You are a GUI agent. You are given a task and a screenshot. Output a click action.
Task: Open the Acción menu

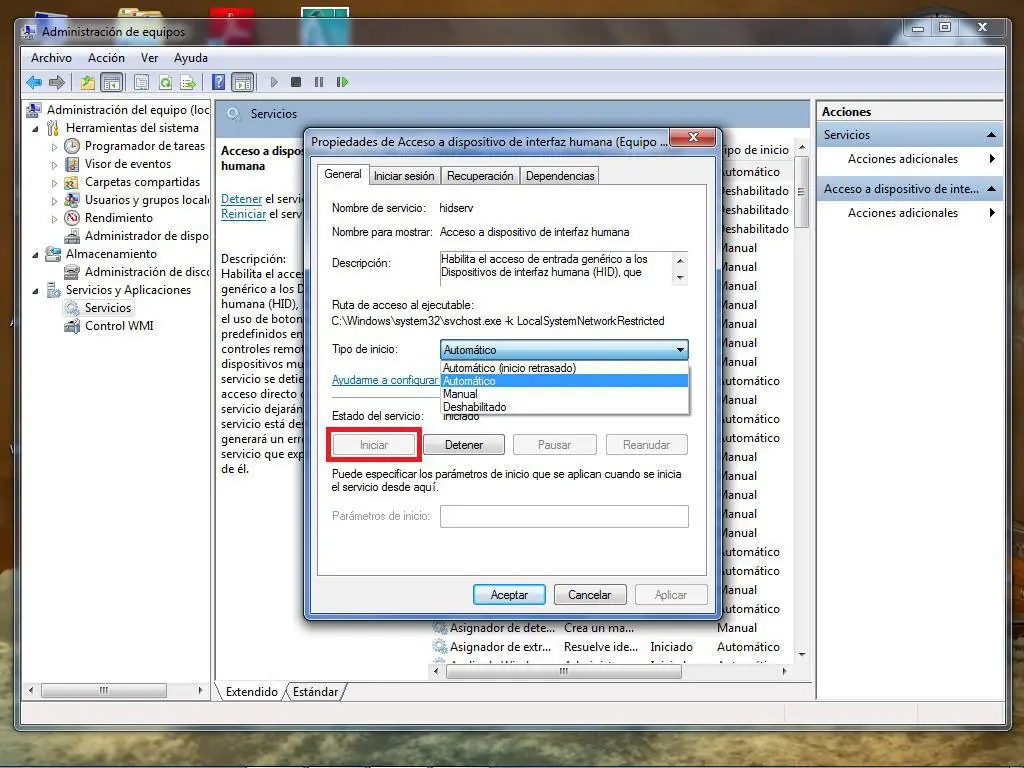[x=106, y=57]
